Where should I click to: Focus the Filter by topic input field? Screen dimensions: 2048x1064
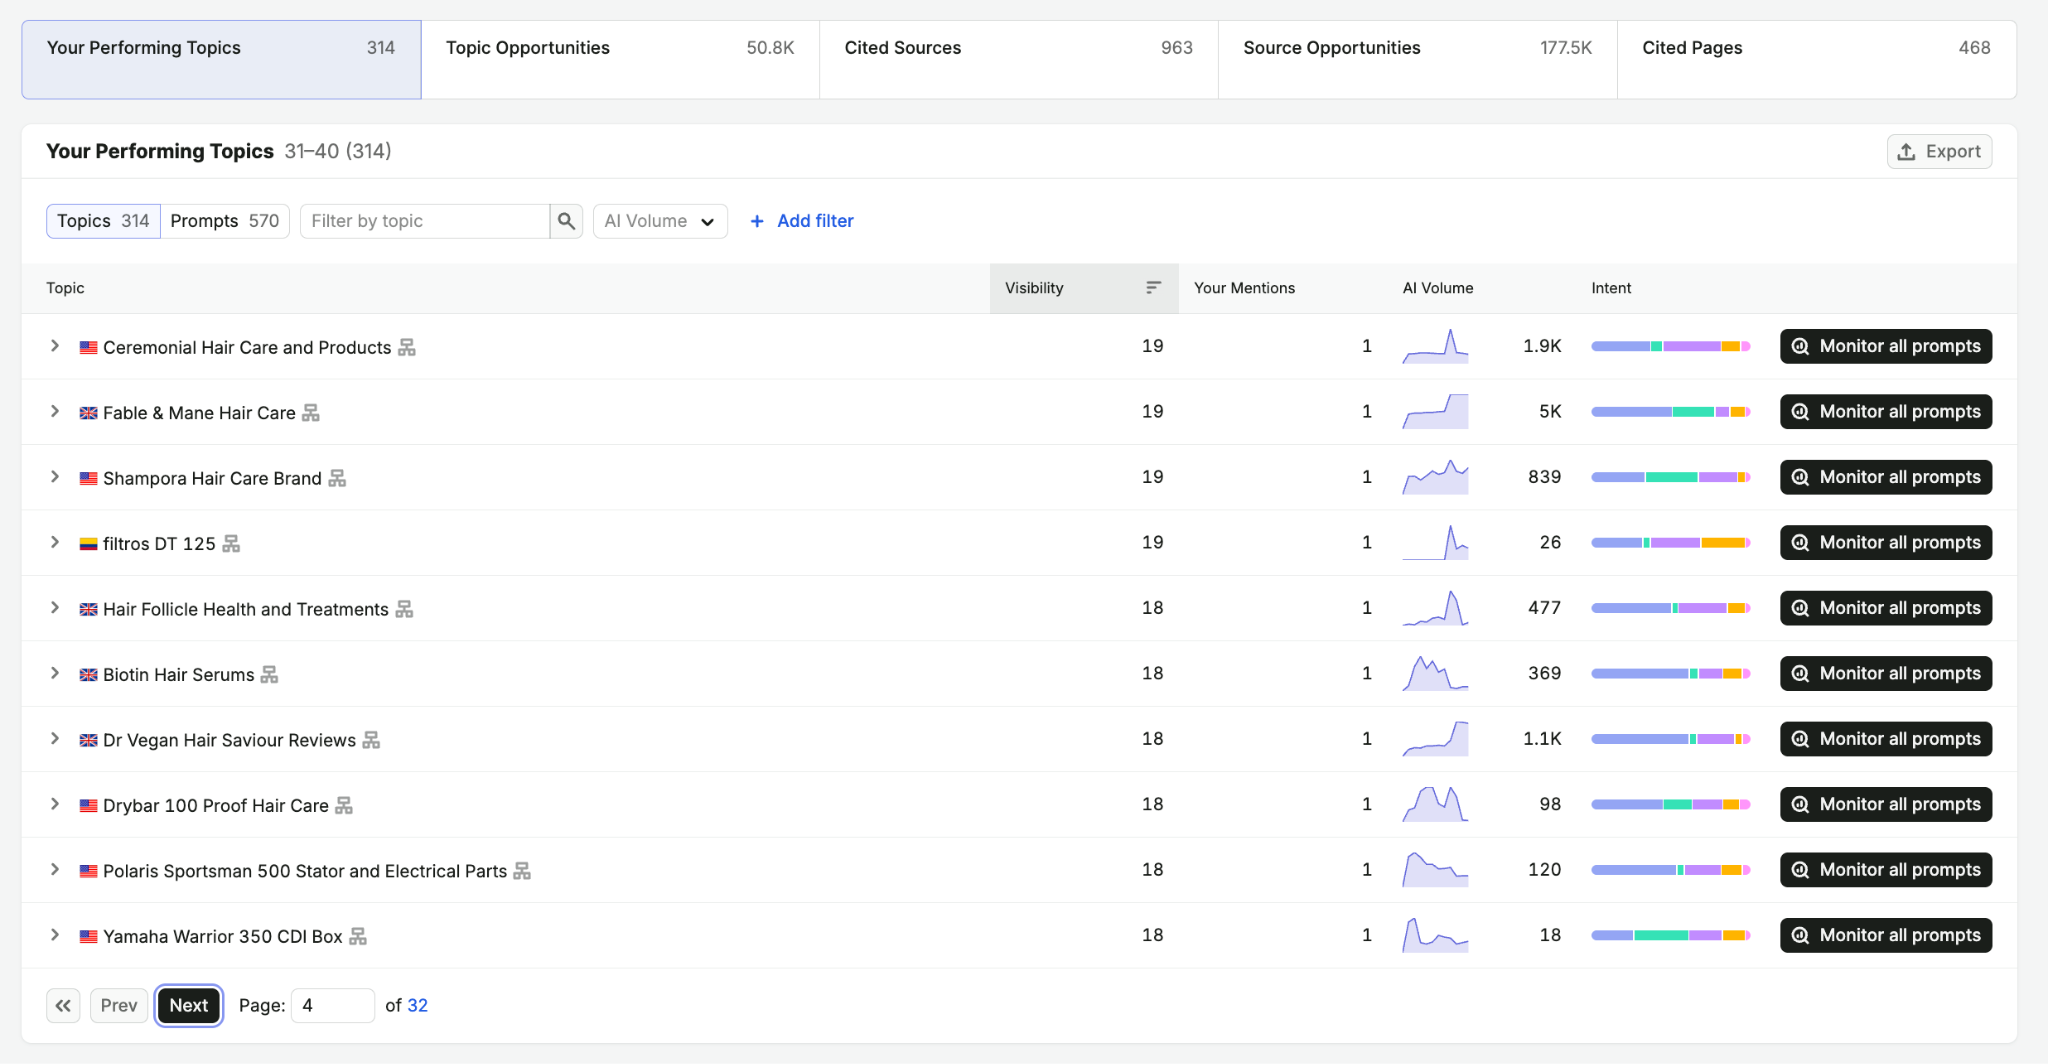click(x=425, y=221)
